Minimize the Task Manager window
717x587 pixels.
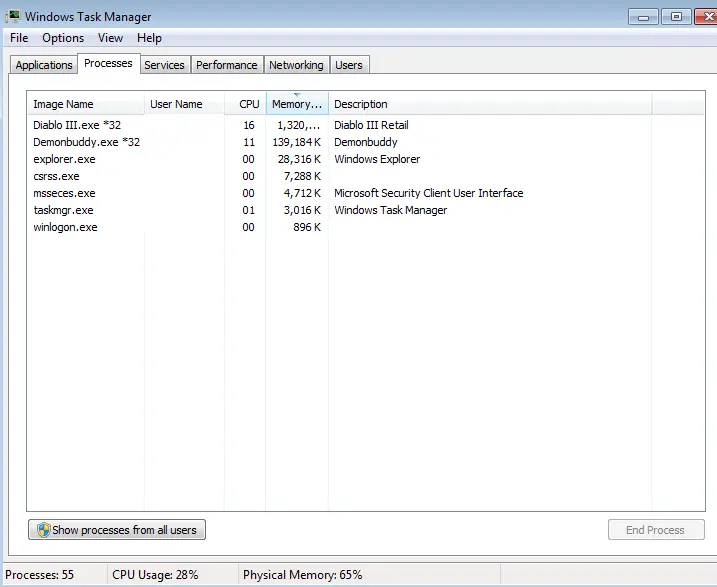[643, 17]
